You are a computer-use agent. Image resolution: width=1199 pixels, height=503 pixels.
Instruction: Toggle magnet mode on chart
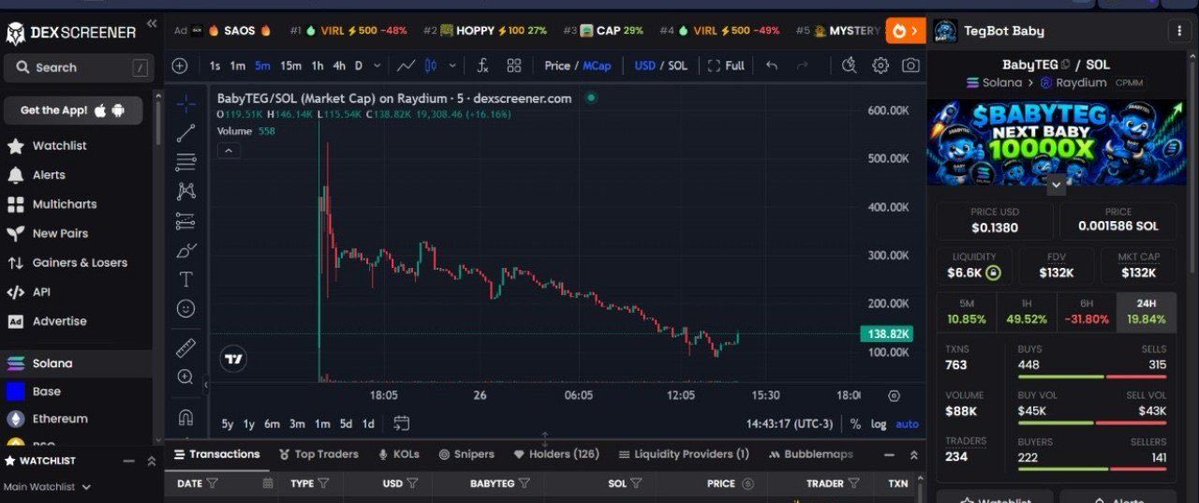point(186,417)
